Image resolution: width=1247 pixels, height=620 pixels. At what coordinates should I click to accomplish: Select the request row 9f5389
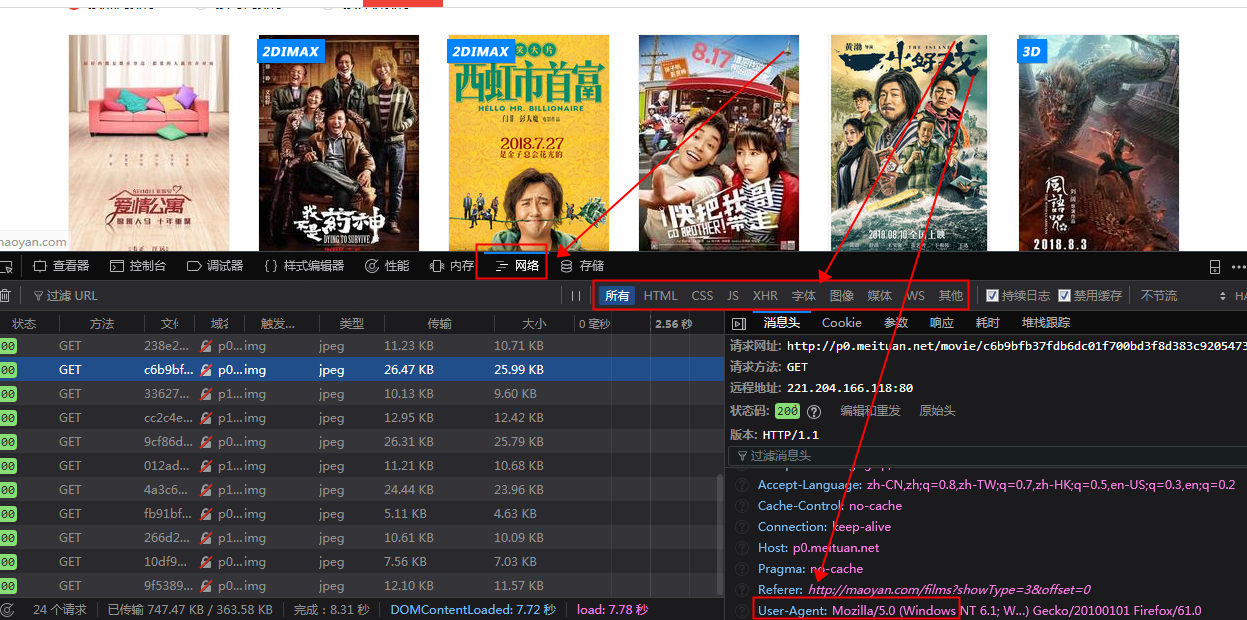359,585
